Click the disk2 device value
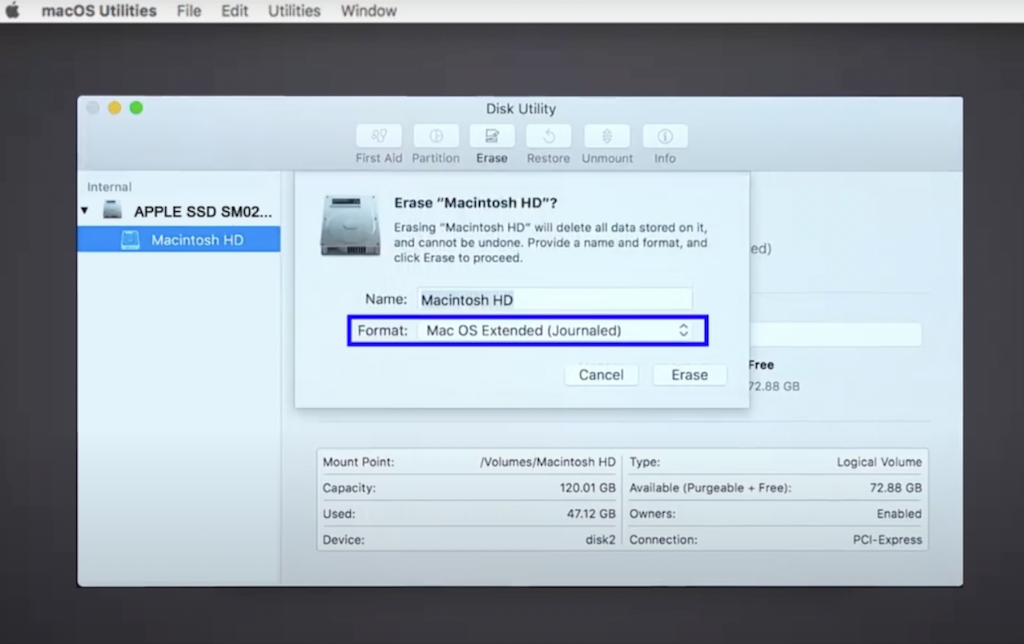Screen dimensions: 1024x644 pos(600,540)
